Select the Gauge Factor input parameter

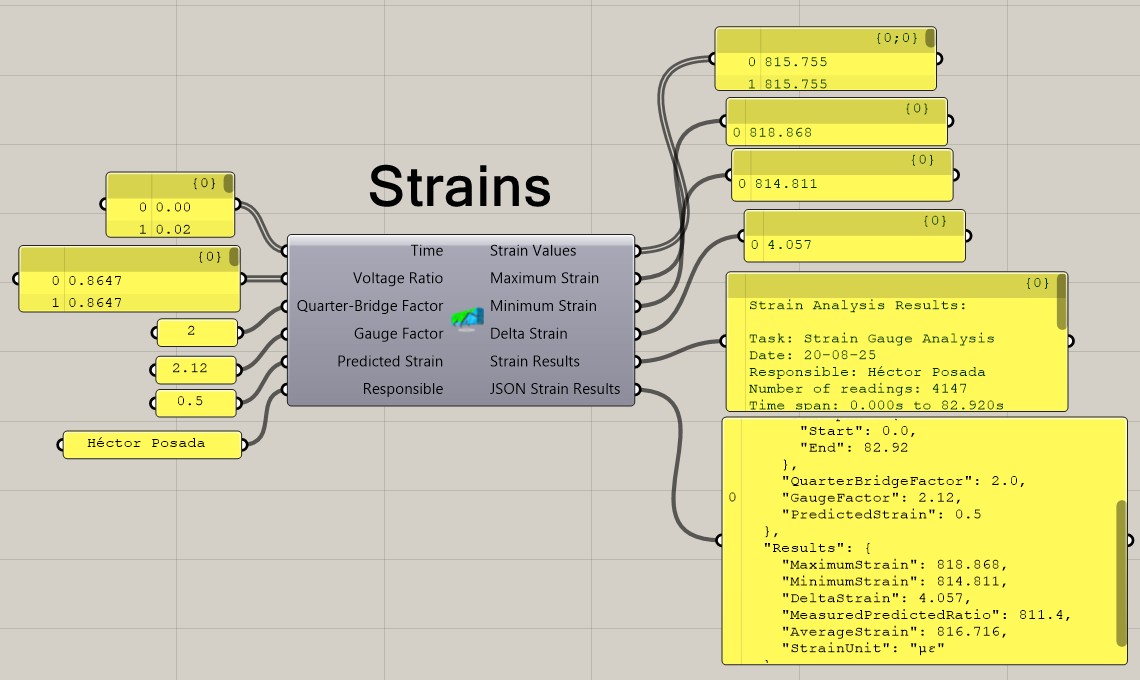click(x=398, y=334)
